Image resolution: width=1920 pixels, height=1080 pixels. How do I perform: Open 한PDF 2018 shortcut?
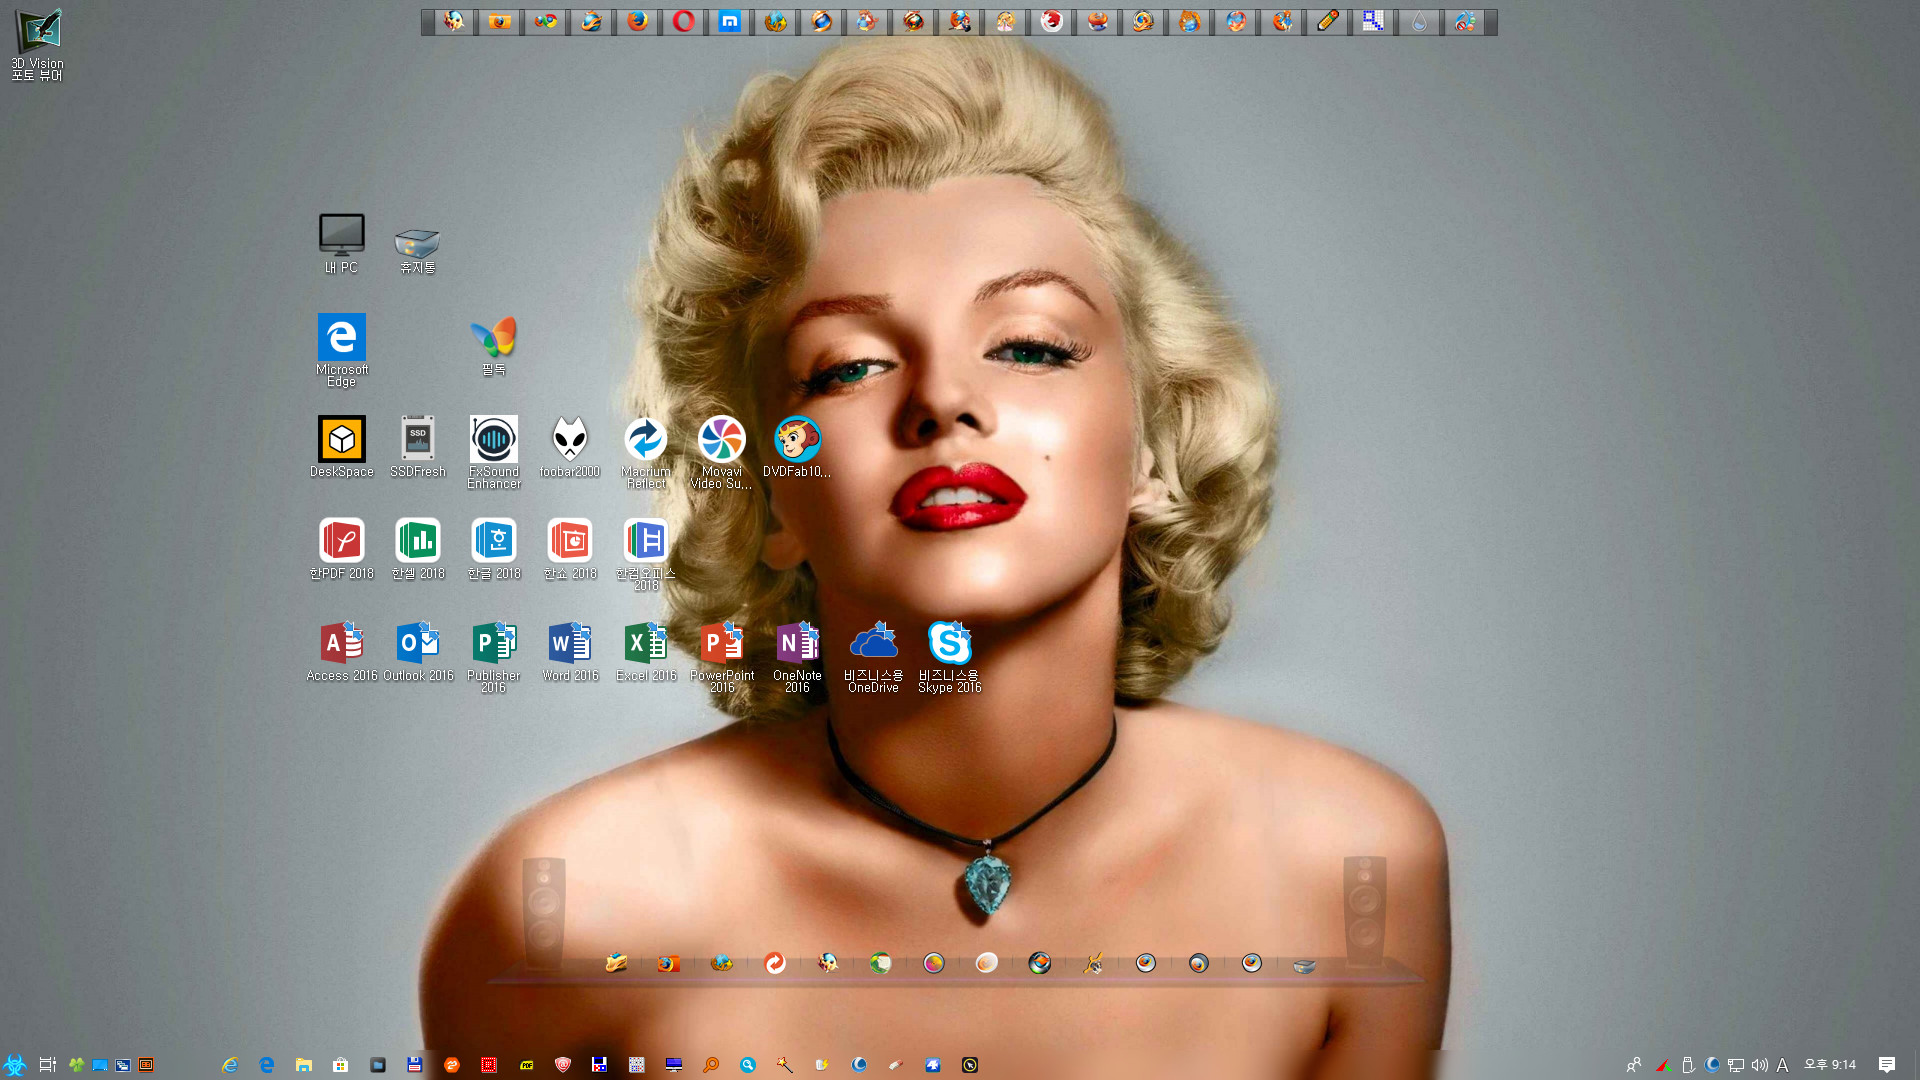pyautogui.click(x=341, y=549)
